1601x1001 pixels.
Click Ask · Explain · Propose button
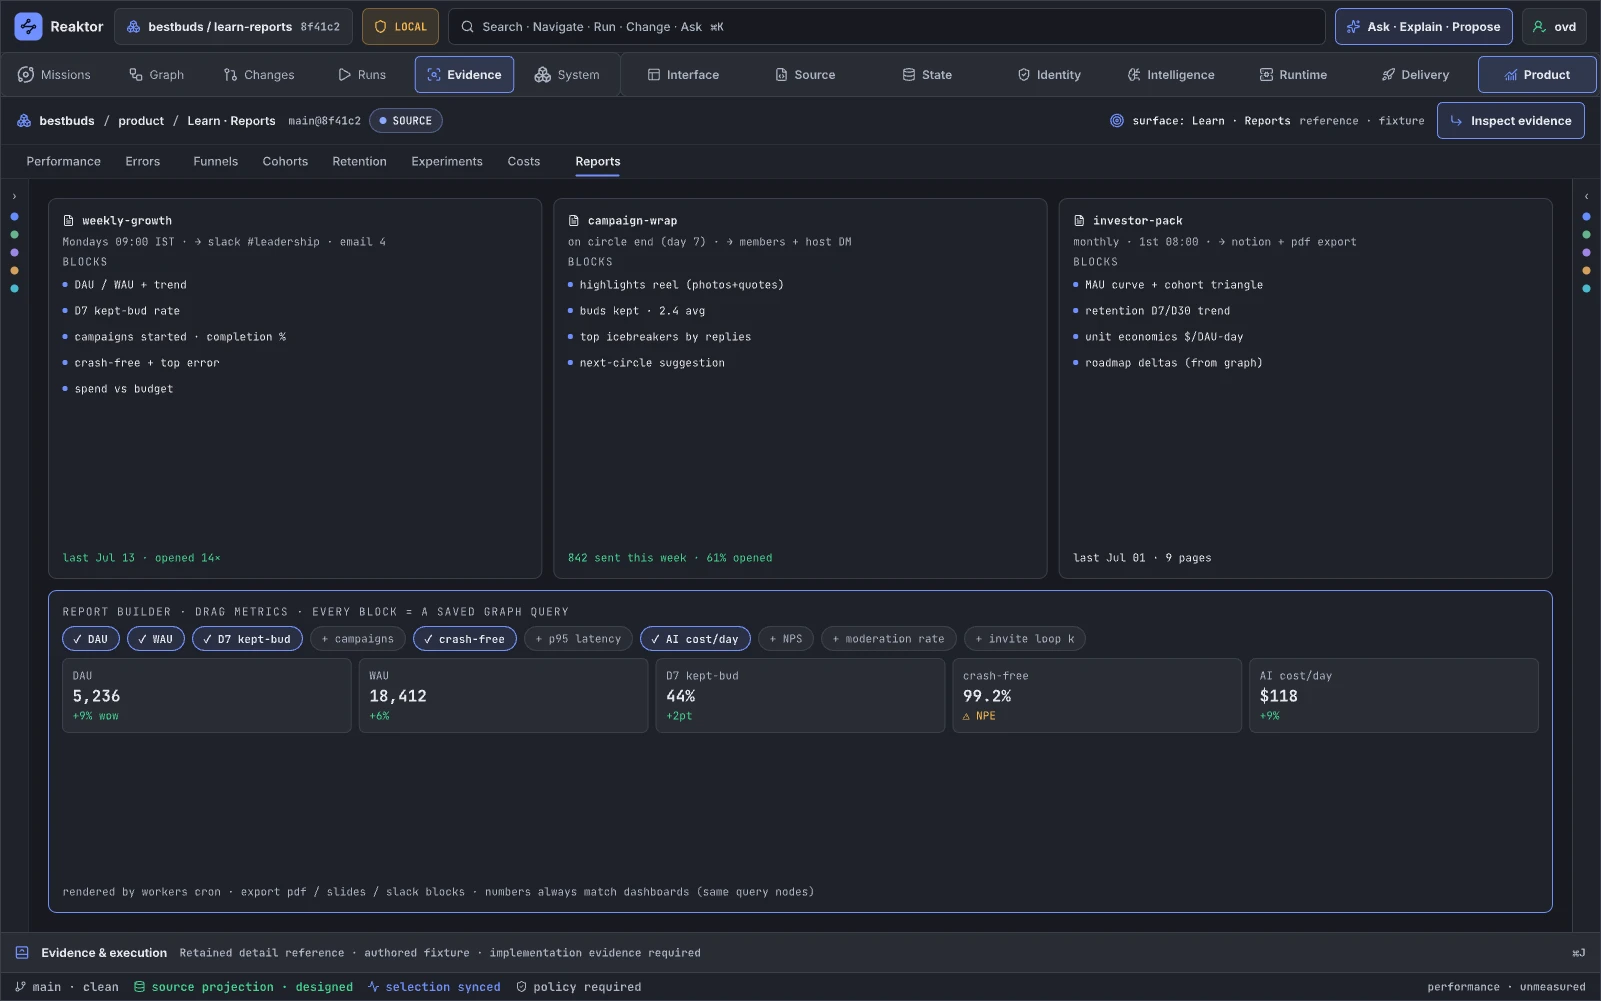pos(1424,27)
